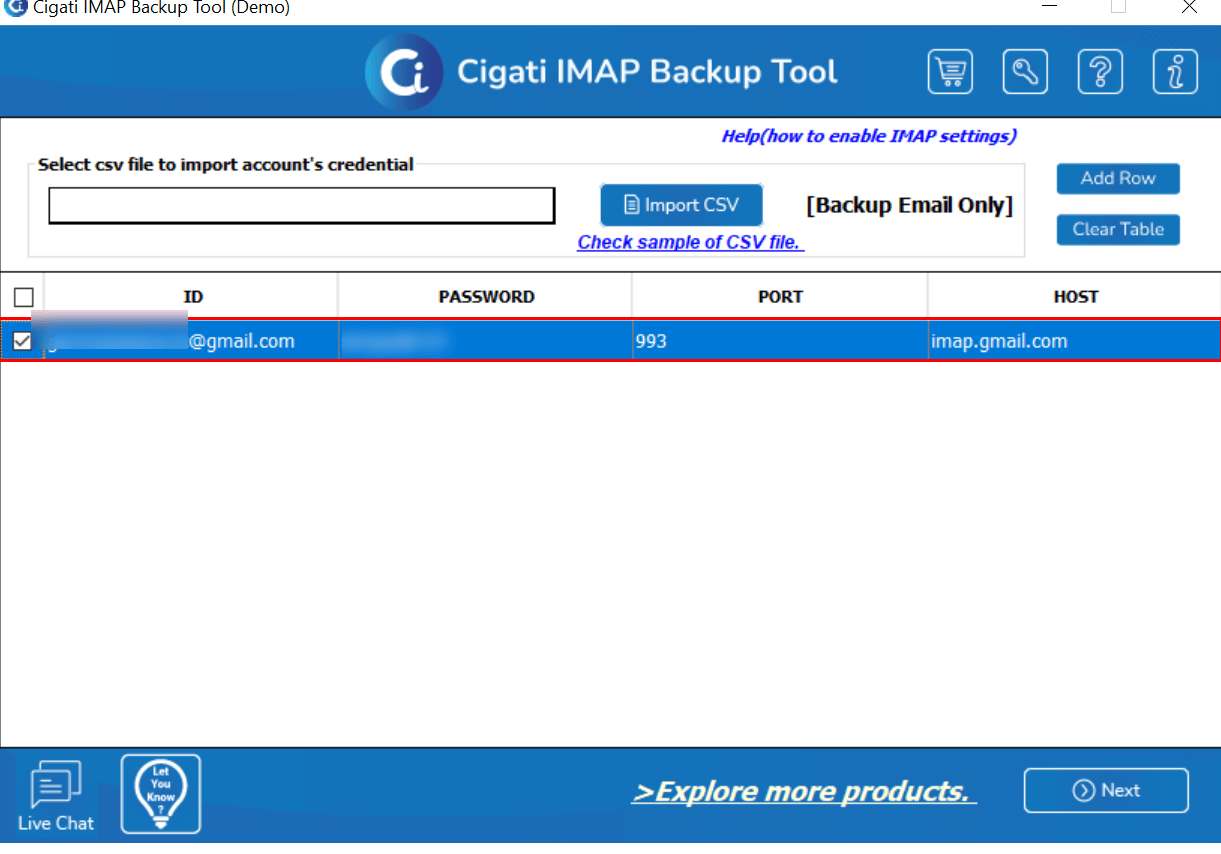This screenshot has height=854, width=1221.
Task: Click the Let You Know lightbulb icon
Action: pyautogui.click(x=161, y=794)
